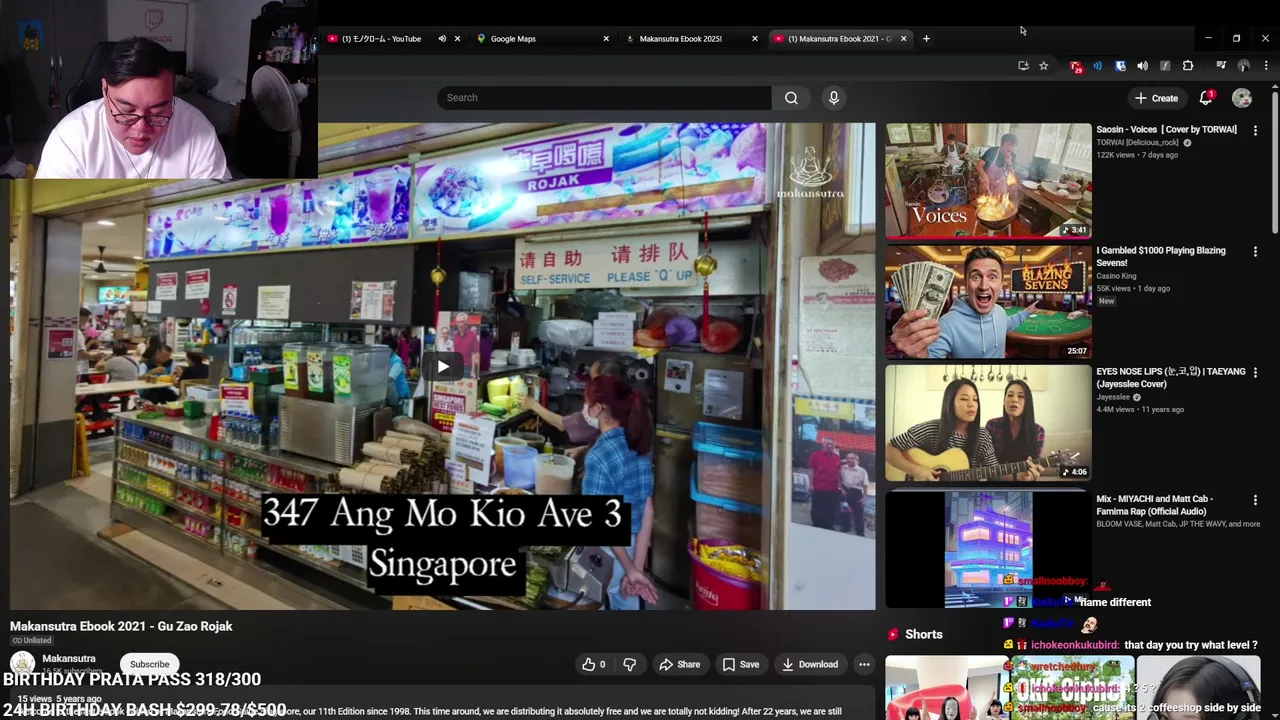The image size is (1280, 720).
Task: Like the Gu Zao Rojak video
Action: click(x=594, y=664)
